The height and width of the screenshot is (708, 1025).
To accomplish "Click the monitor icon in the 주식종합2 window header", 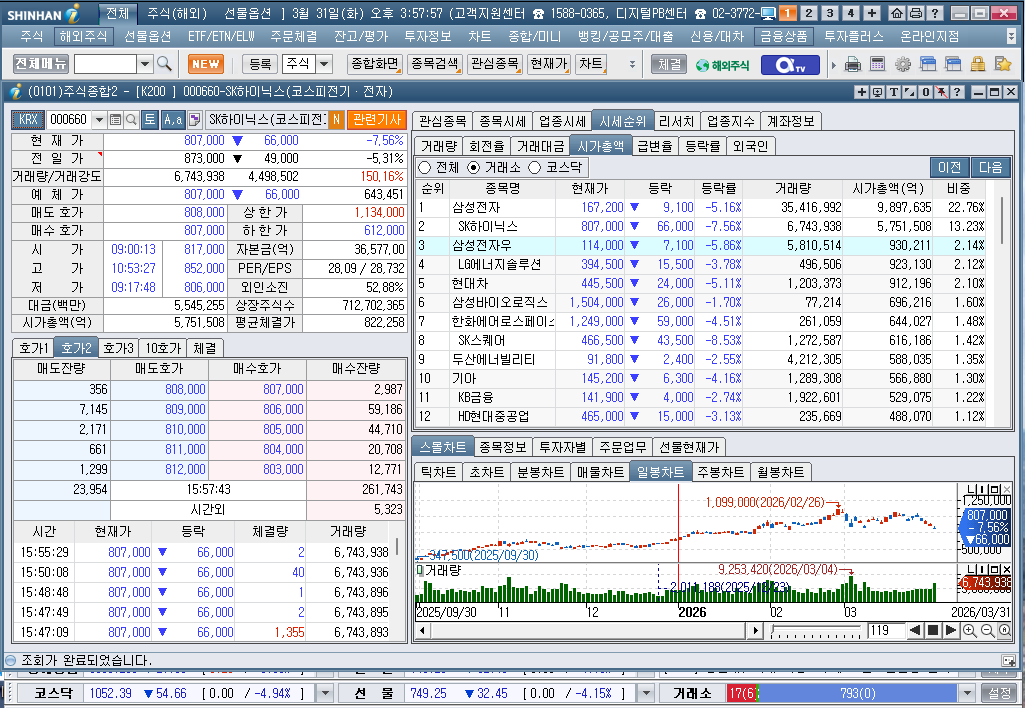I will [x=878, y=92].
